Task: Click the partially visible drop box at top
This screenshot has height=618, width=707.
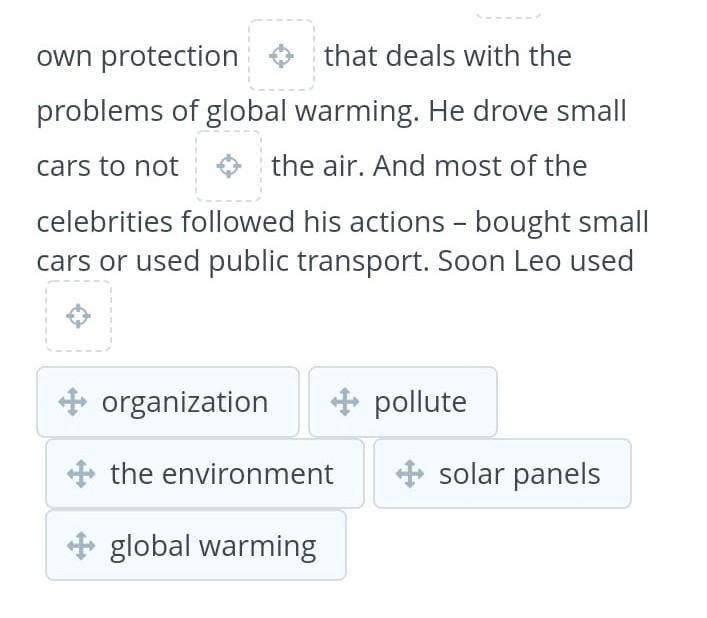Action: pos(509,13)
